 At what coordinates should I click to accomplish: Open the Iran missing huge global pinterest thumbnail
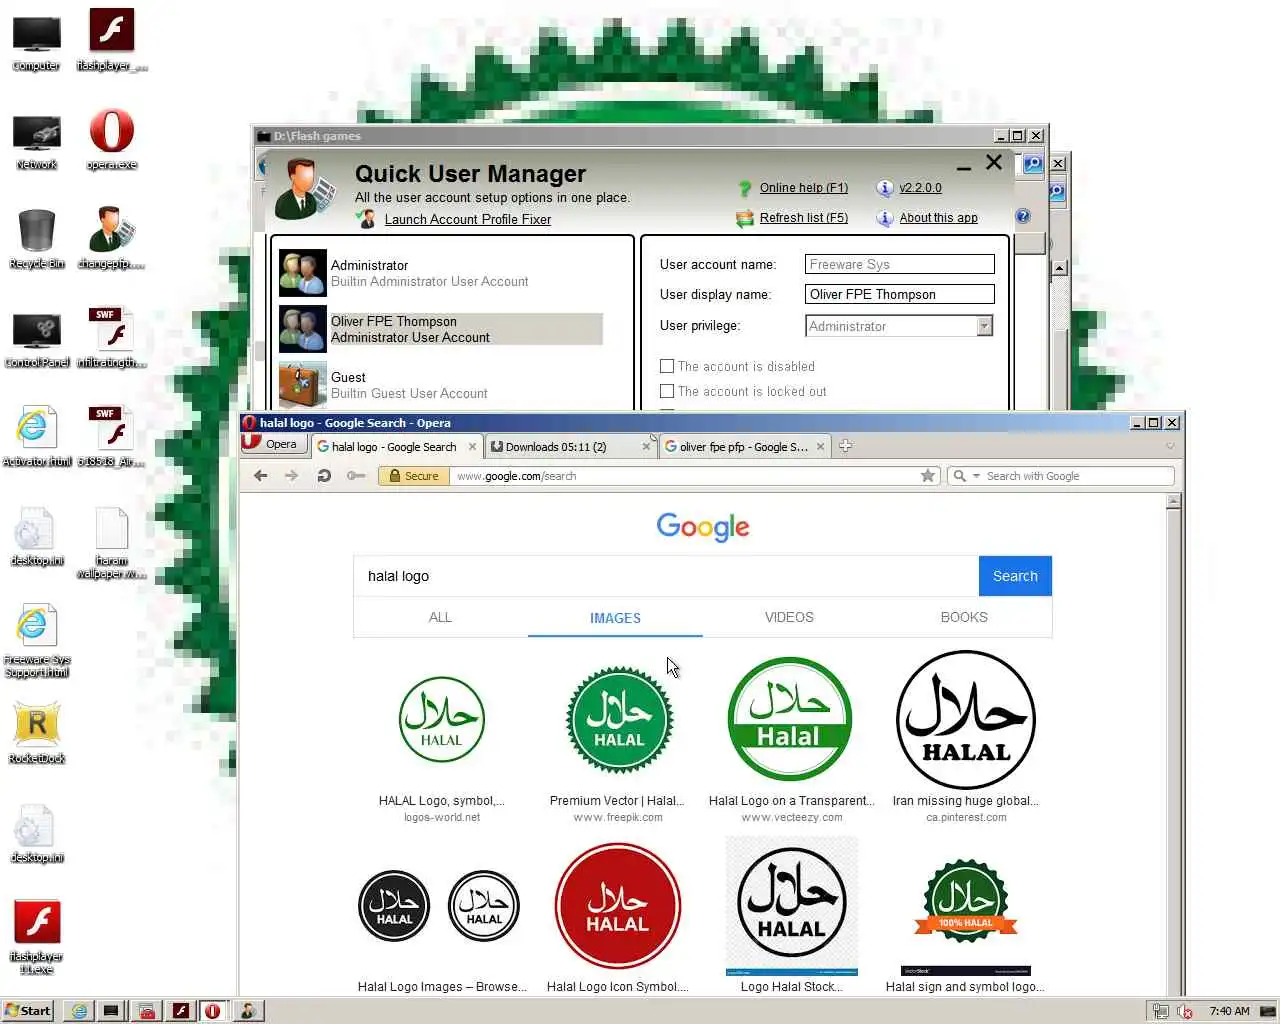(966, 720)
